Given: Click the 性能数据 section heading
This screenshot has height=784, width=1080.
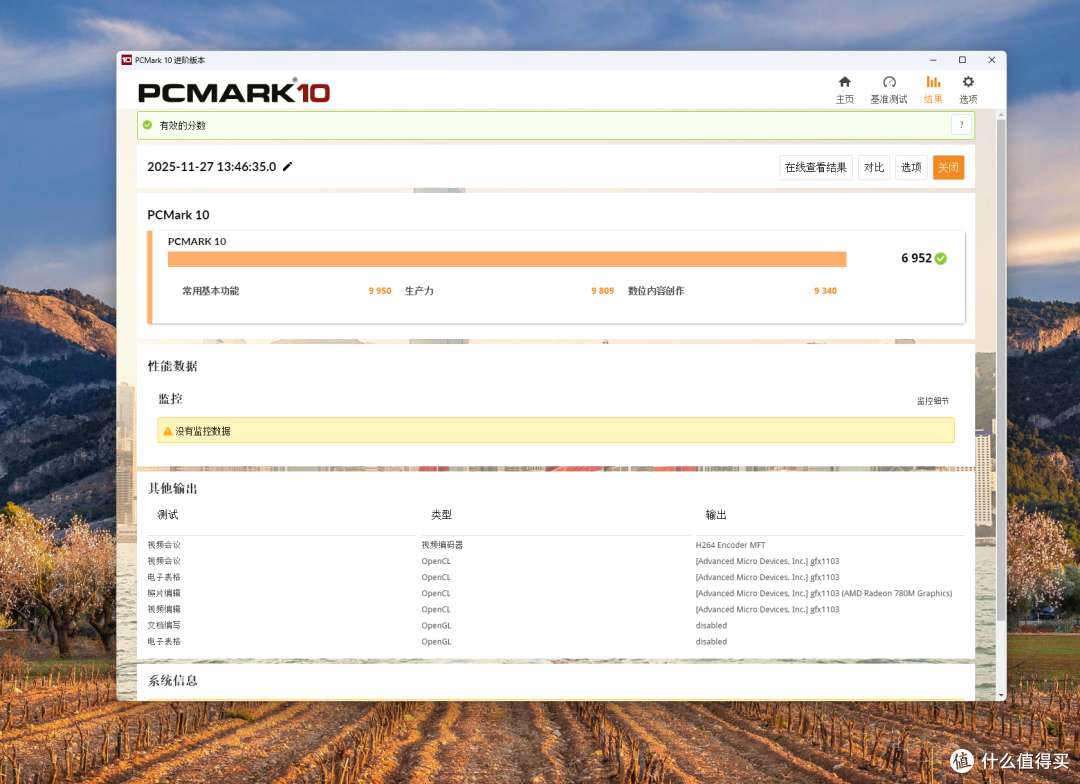Looking at the screenshot, I should [x=172, y=366].
